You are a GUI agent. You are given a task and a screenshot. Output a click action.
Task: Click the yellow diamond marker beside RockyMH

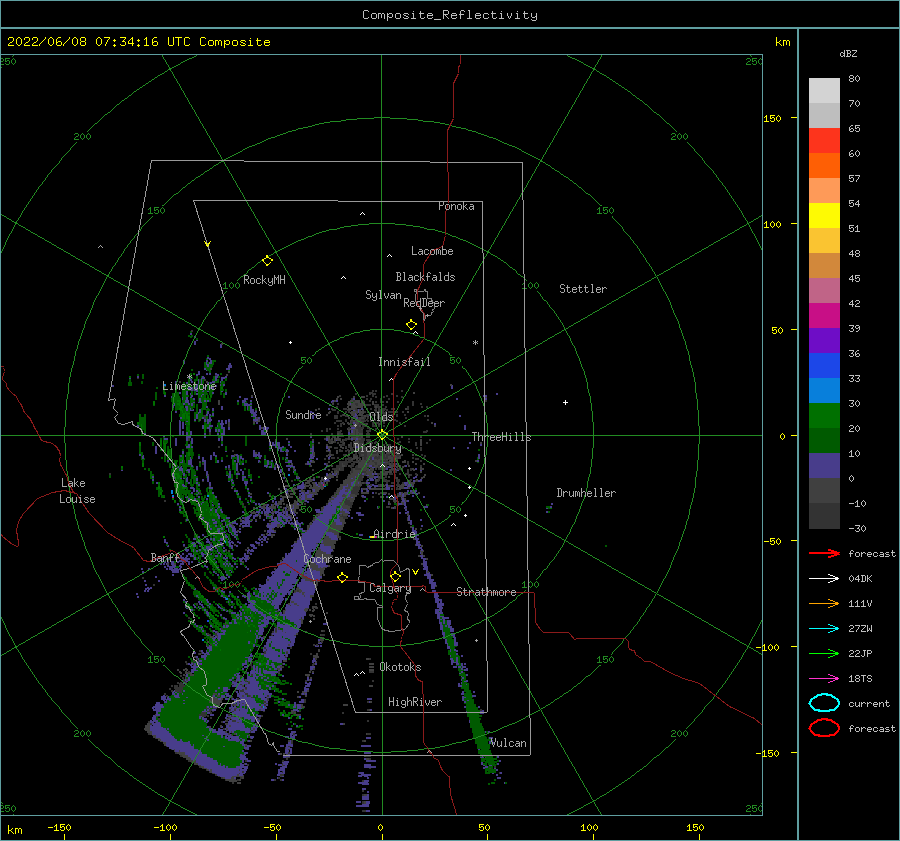point(267,261)
